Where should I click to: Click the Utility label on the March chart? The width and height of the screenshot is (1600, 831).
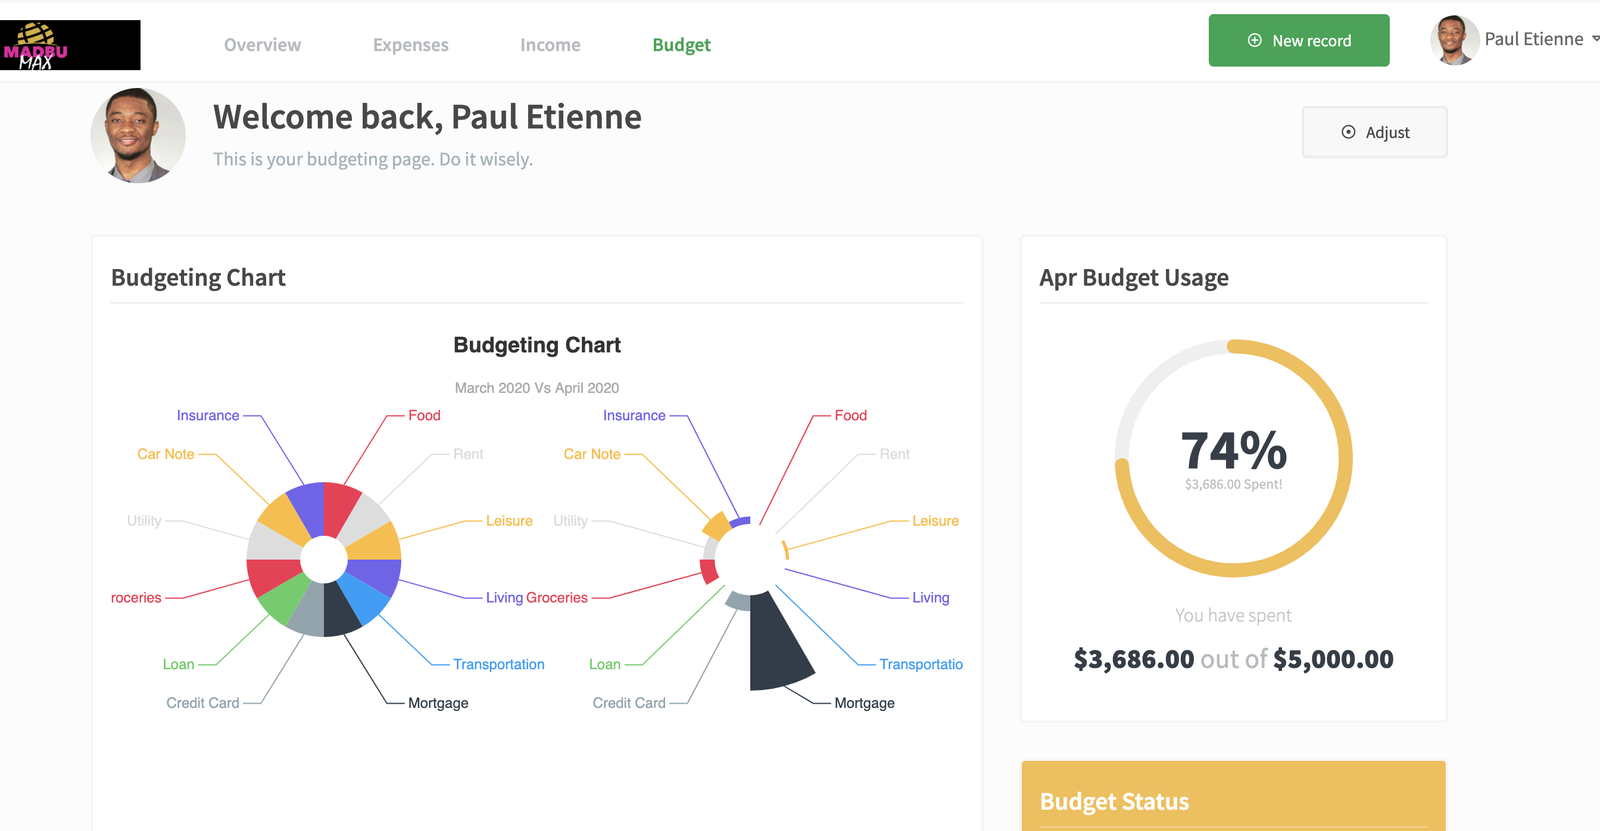pos(144,521)
